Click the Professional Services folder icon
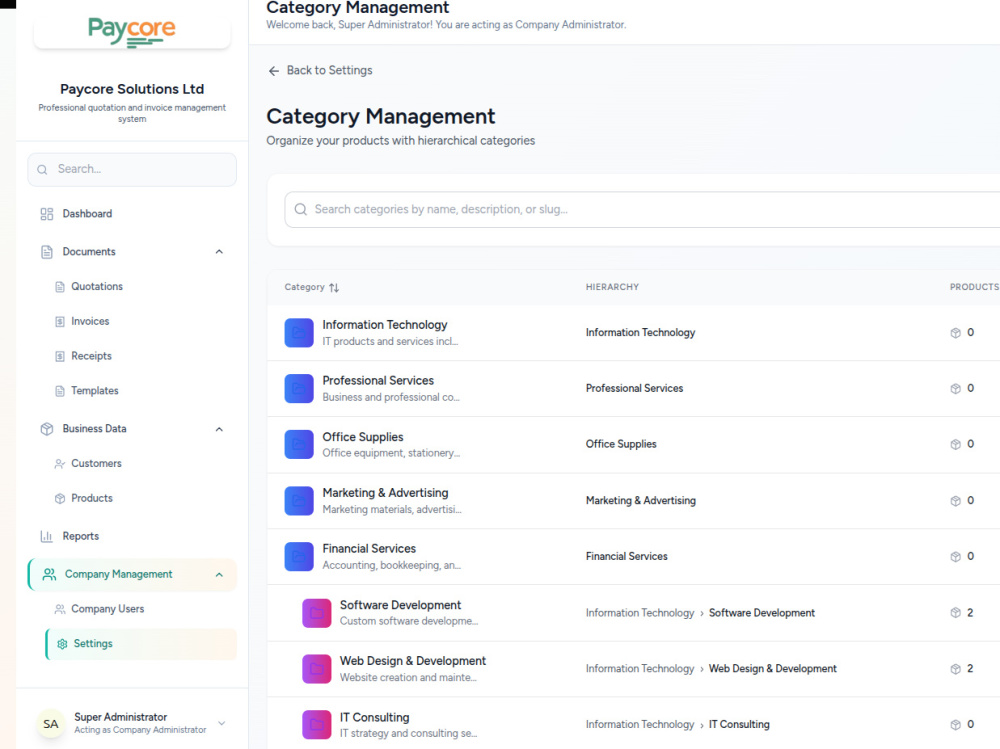 click(298, 389)
